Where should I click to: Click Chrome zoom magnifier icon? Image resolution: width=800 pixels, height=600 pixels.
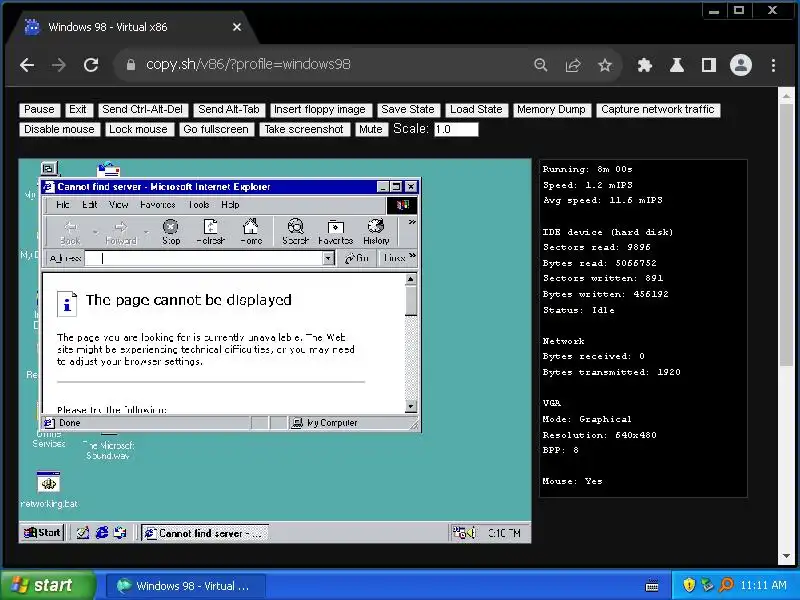(540, 65)
